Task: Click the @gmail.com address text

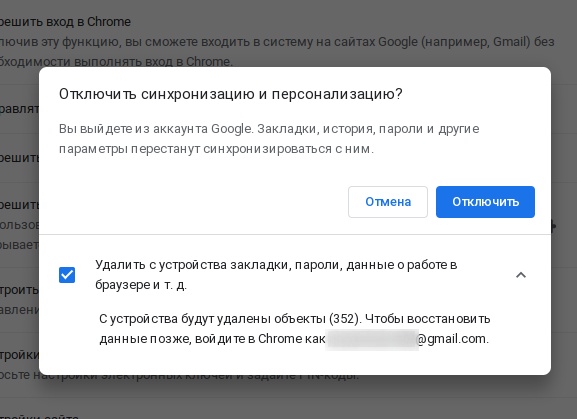Action: (x=452, y=338)
